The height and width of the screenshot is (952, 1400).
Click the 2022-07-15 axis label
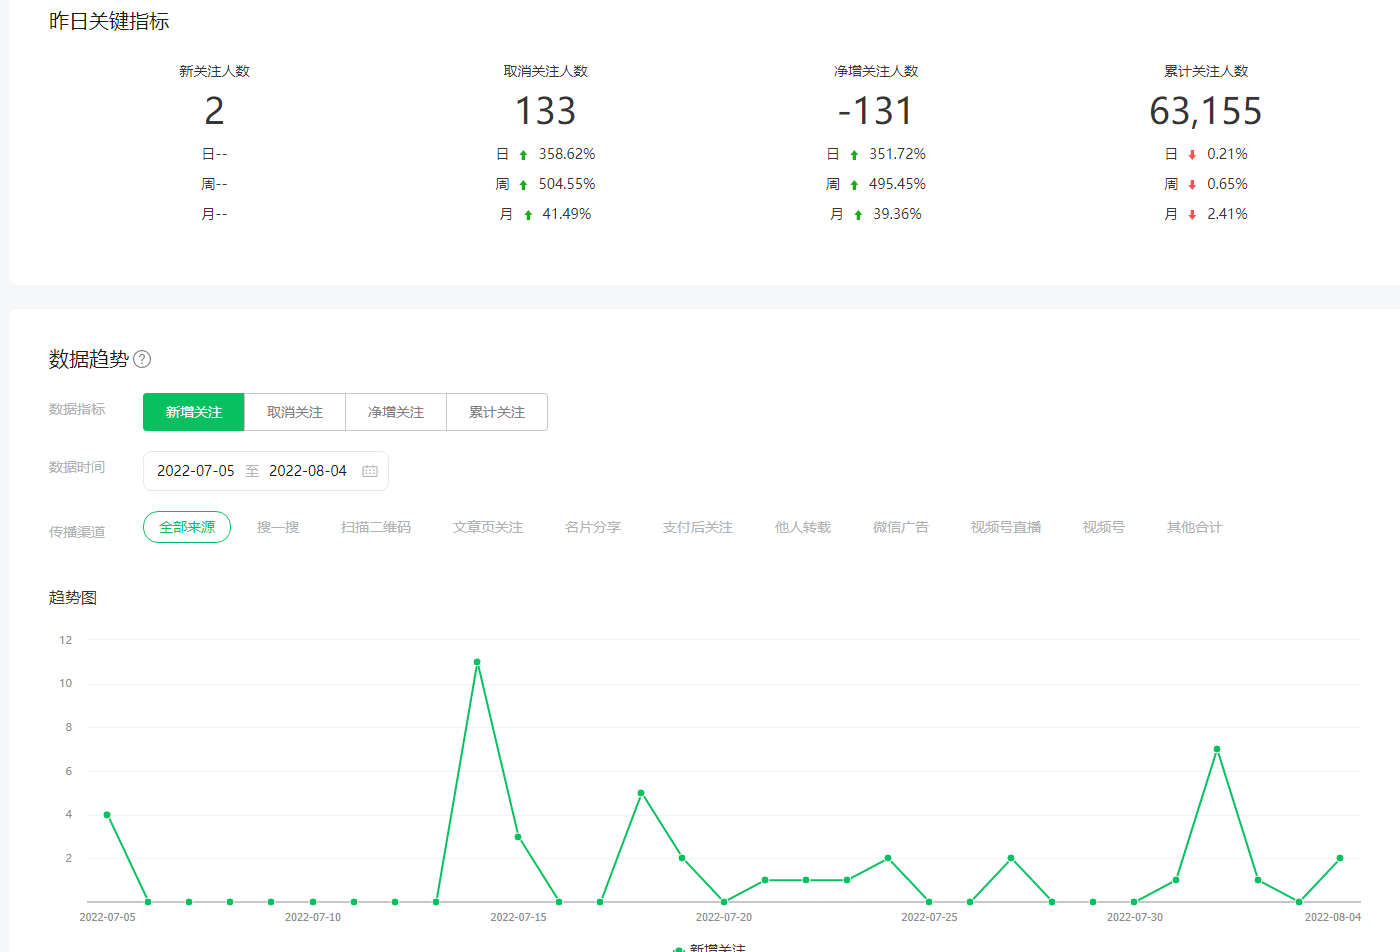(518, 917)
